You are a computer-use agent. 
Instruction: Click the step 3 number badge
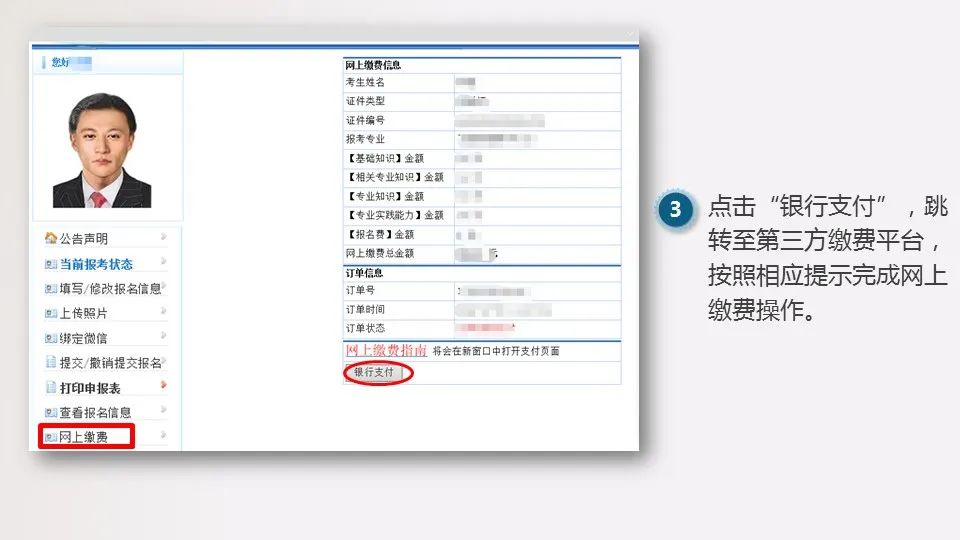[676, 211]
